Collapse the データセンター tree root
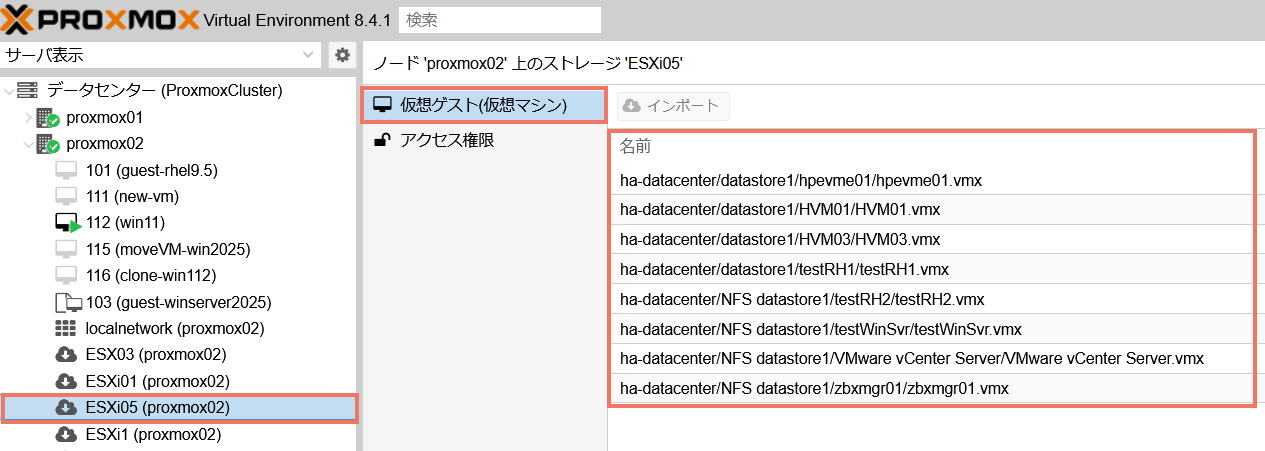Image resolution: width=1265 pixels, height=451 pixels. pos(9,91)
